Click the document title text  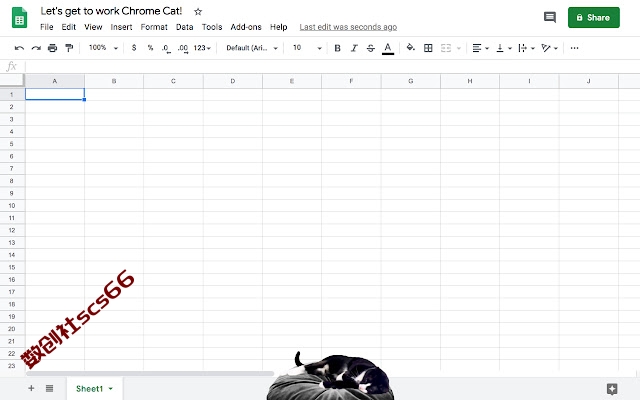[x=111, y=11]
